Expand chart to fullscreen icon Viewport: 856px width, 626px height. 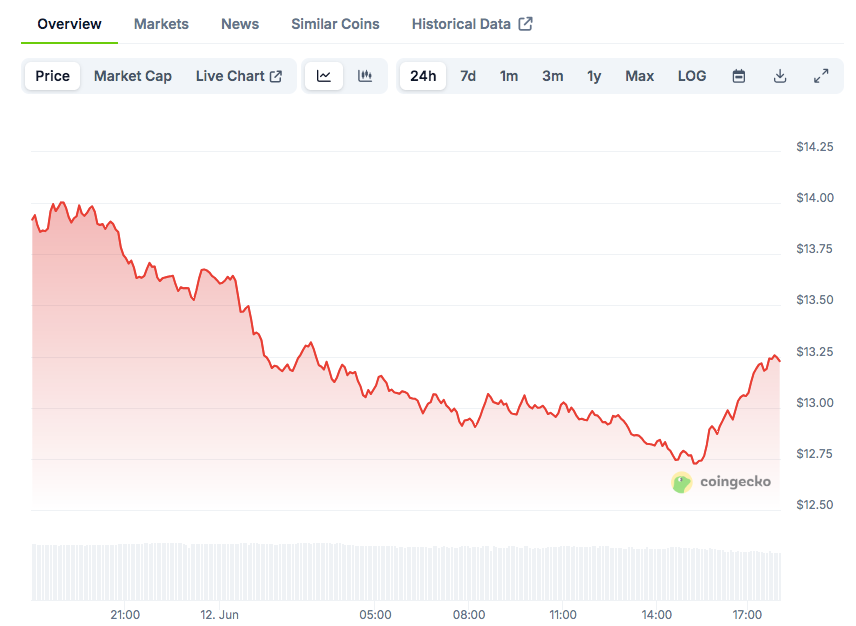(x=821, y=76)
